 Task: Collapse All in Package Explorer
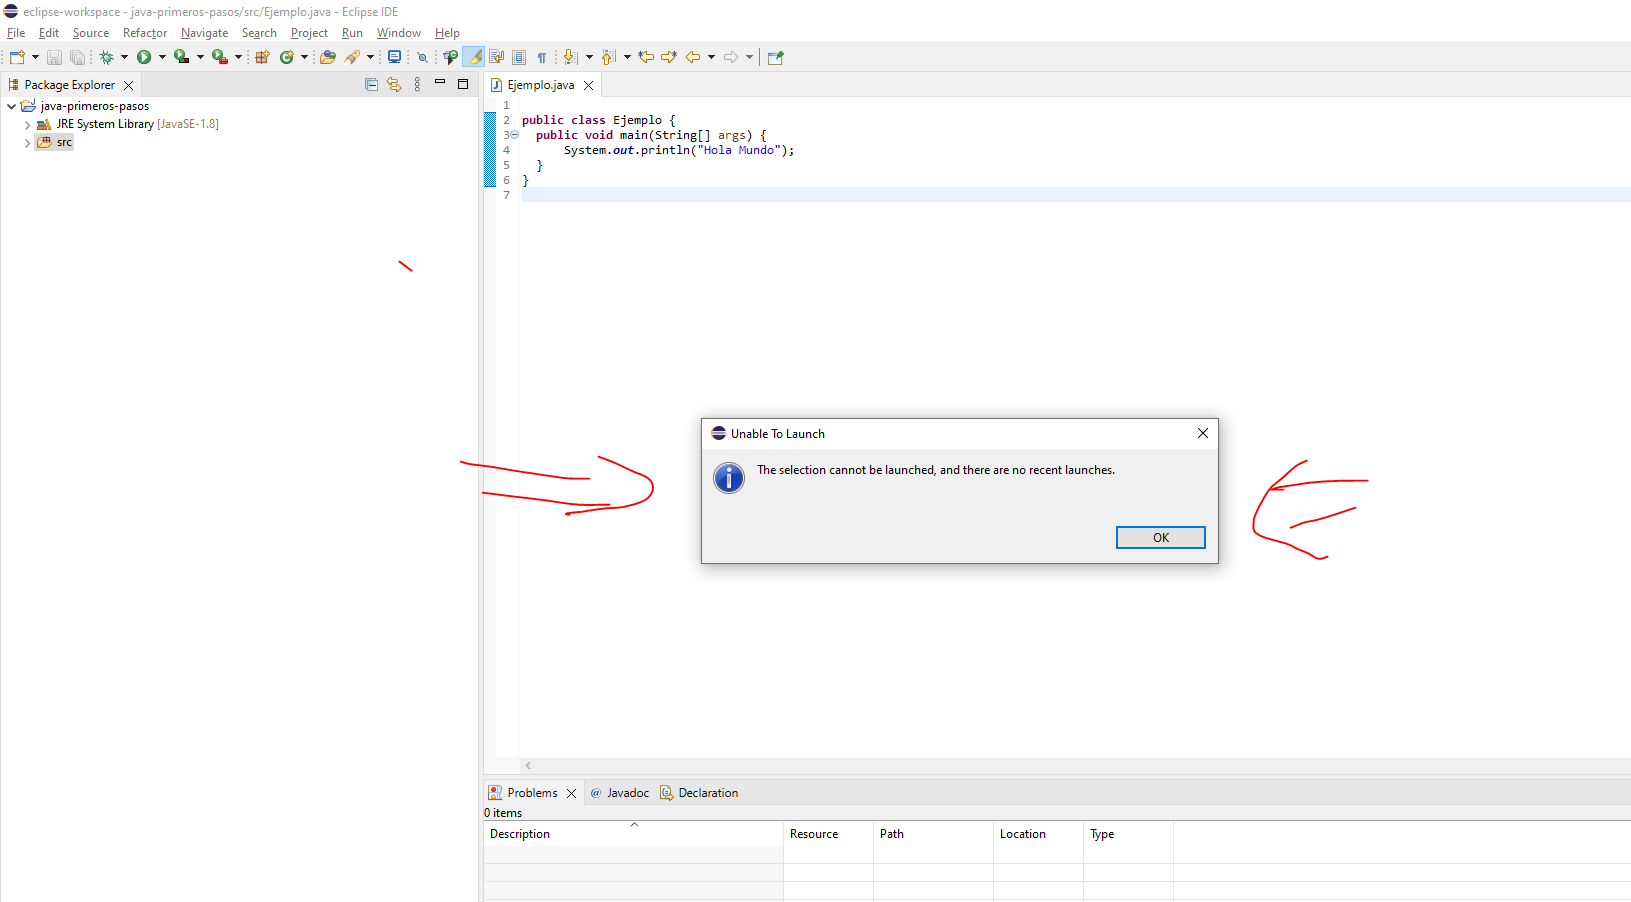pos(371,85)
